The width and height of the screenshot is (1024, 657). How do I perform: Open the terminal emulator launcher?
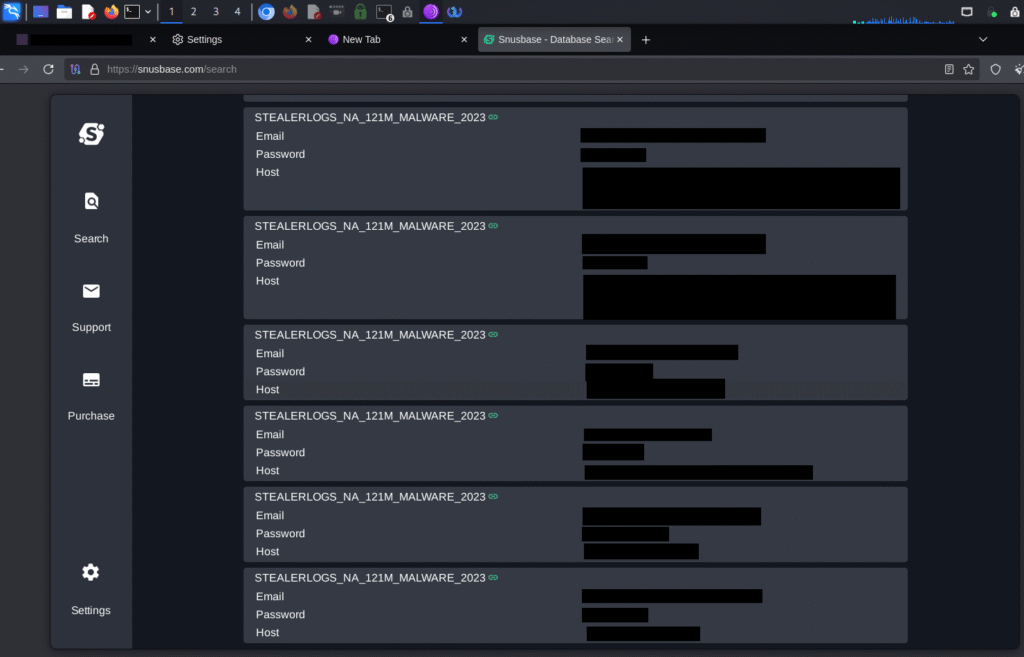[132, 12]
